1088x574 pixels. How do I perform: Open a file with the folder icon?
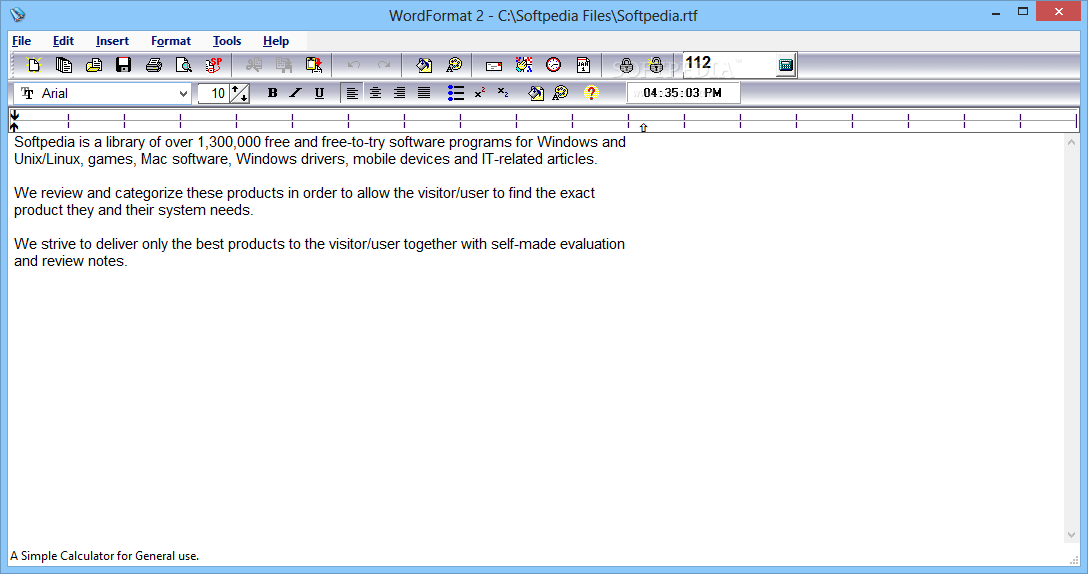94,65
